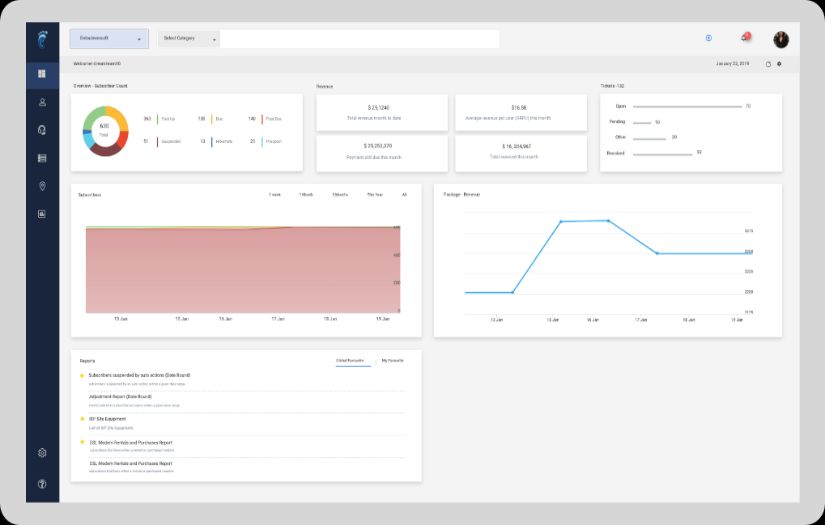Select the 1 week range tab
This screenshot has width=825, height=525.
tap(275, 195)
